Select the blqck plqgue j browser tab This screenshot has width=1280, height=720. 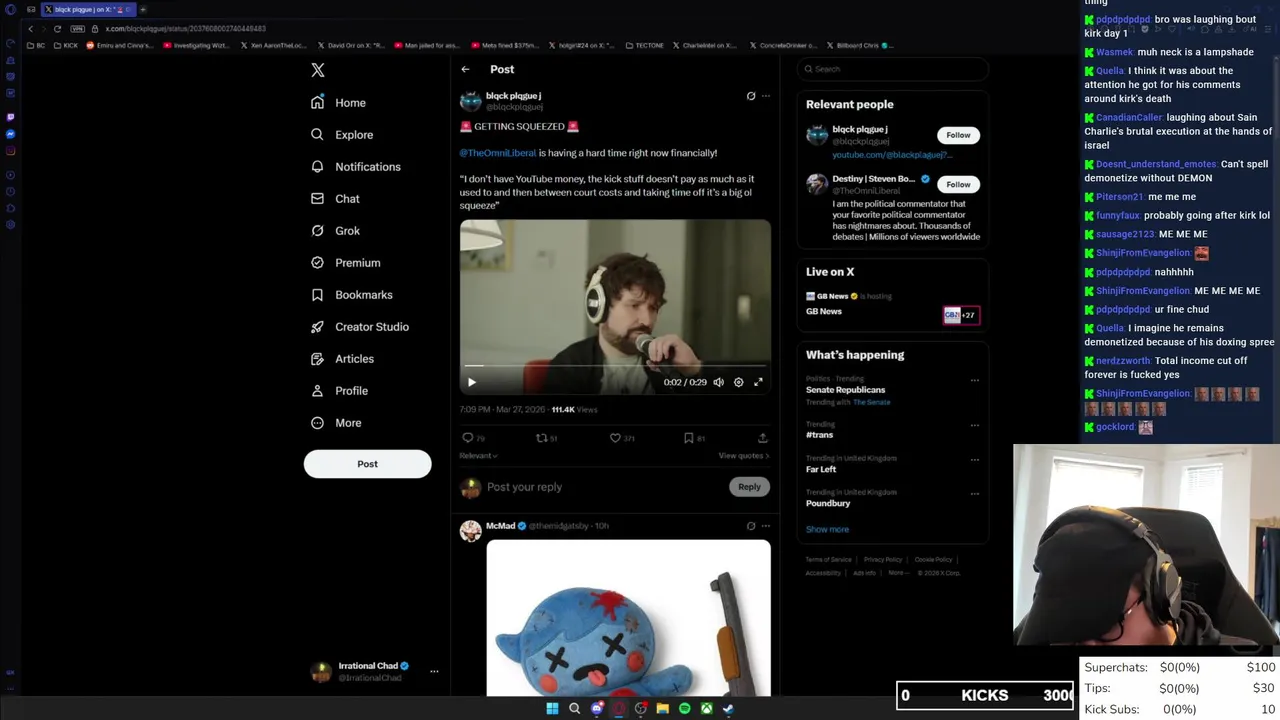pyautogui.click(x=88, y=9)
